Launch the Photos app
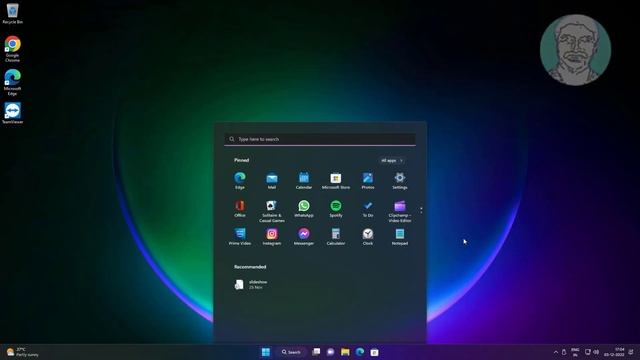Viewport: 640px width, 360px height. pyautogui.click(x=368, y=180)
